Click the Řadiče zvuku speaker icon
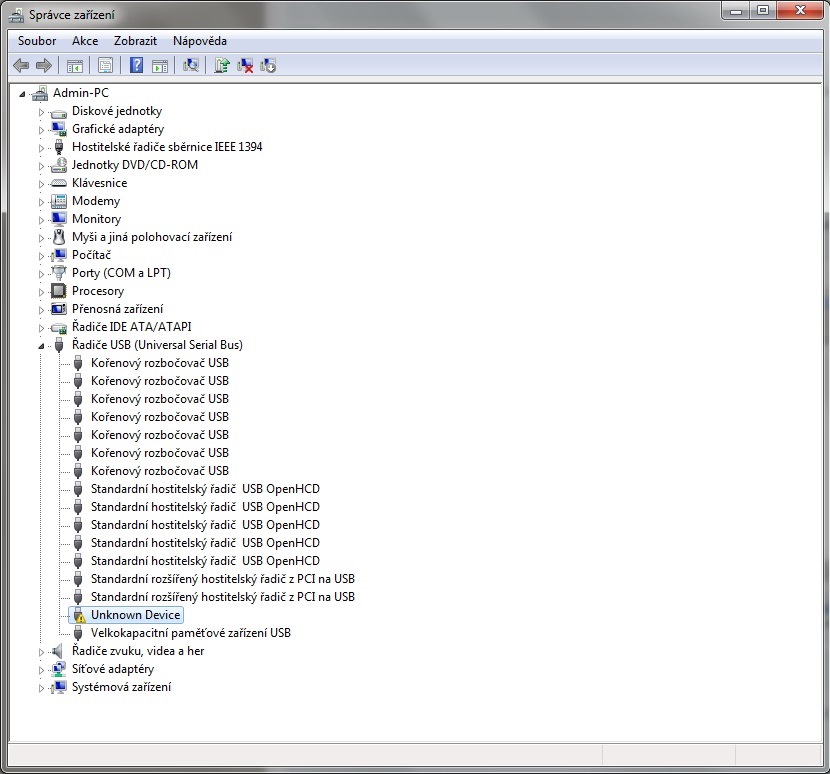The width and height of the screenshot is (830, 774). pyautogui.click(x=57, y=651)
